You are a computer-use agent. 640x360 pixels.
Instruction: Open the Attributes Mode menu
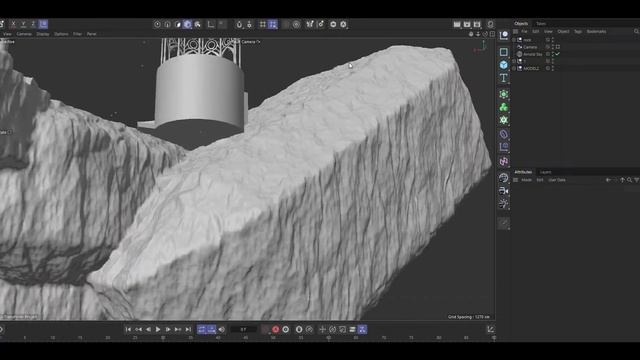pos(527,180)
